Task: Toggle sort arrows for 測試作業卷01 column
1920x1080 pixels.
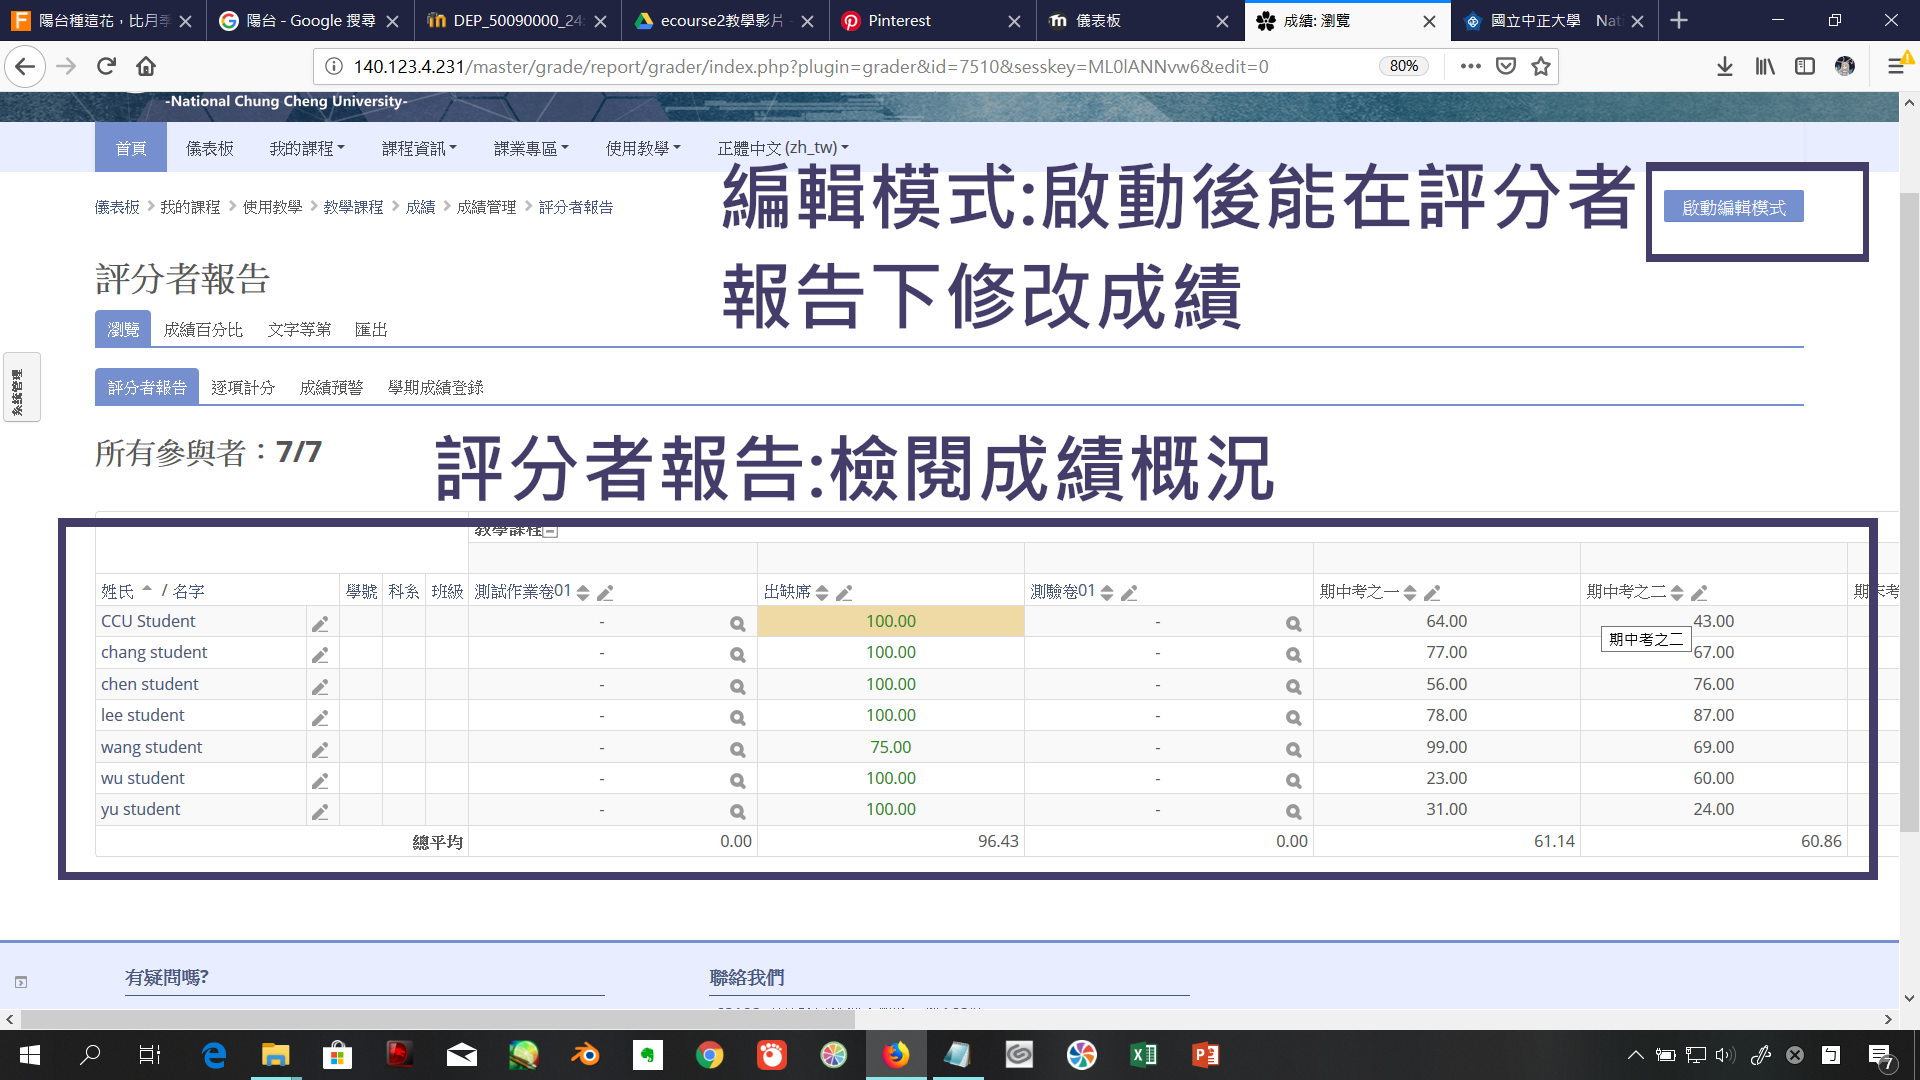Action: tap(583, 593)
